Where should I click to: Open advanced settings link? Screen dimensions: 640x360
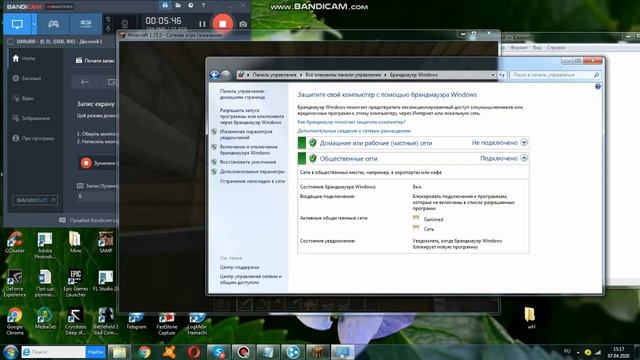tap(252, 172)
